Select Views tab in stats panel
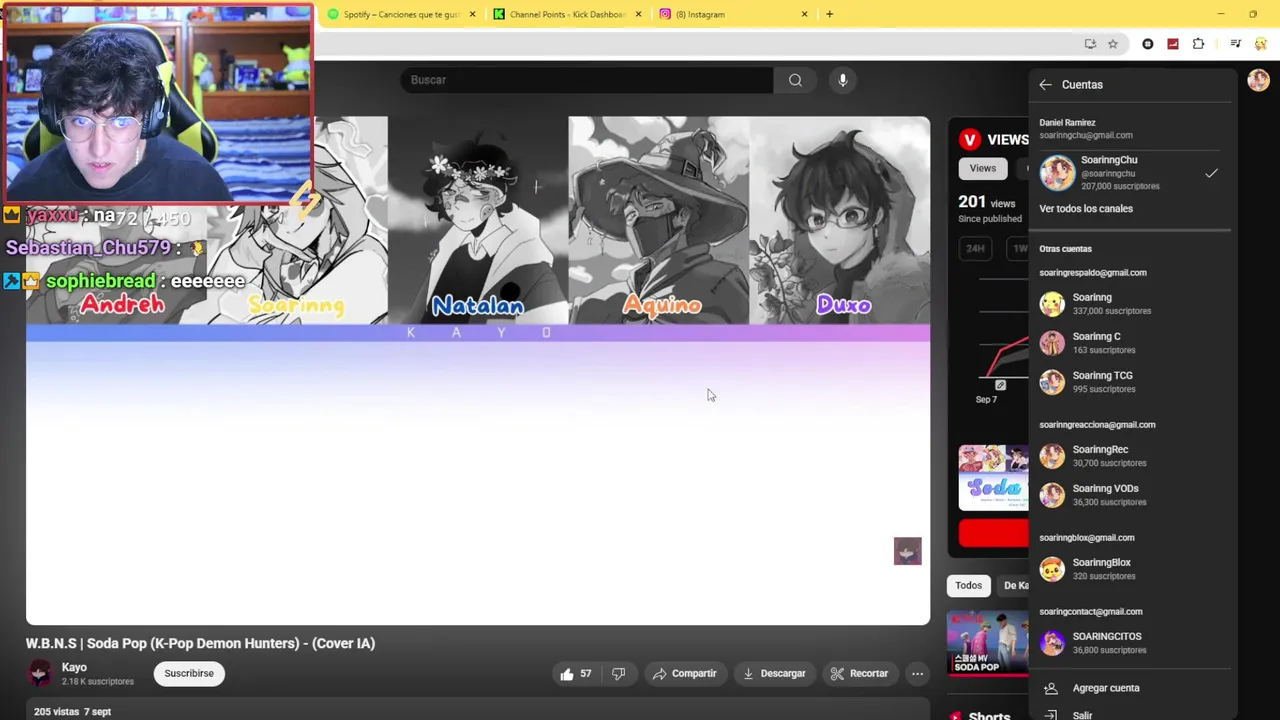This screenshot has width=1280, height=720. pyautogui.click(x=983, y=168)
